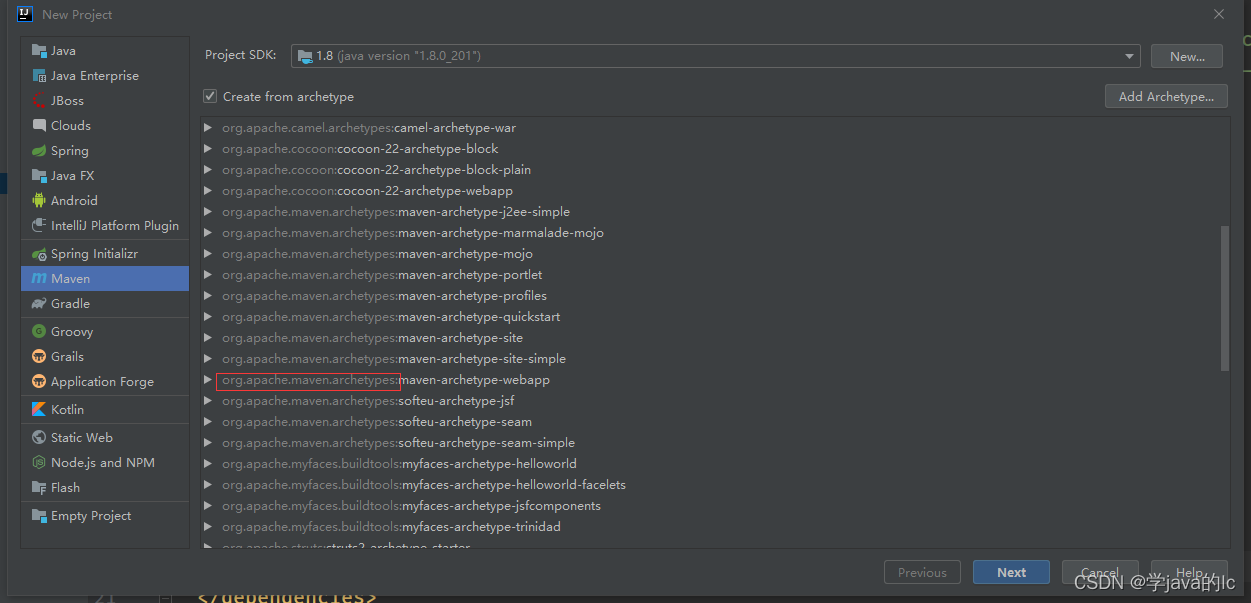Image resolution: width=1251 pixels, height=603 pixels.
Task: Select Kotlin project type
Action: coord(105,410)
